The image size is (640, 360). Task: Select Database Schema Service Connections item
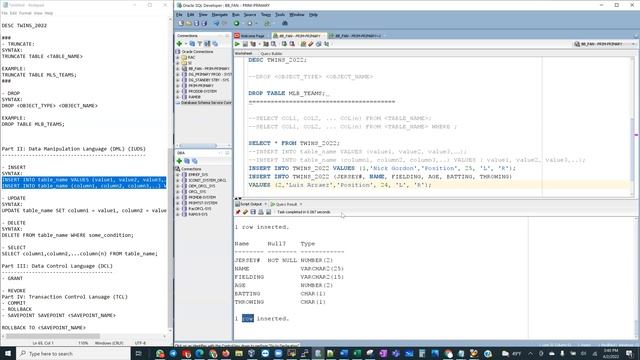click(x=206, y=103)
